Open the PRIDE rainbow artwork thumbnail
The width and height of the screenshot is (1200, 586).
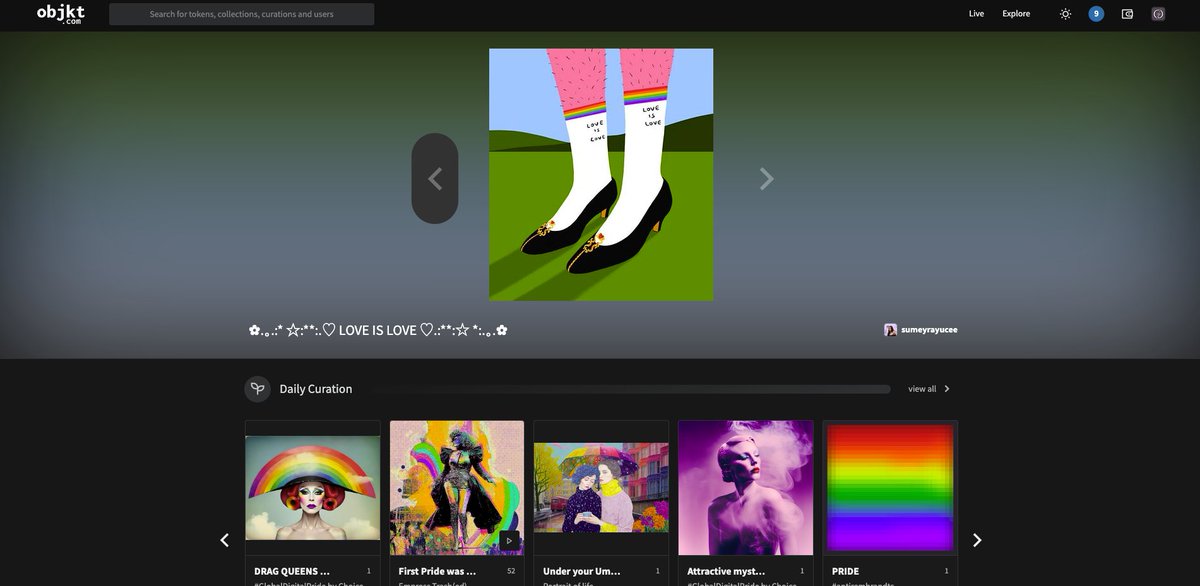(x=890, y=488)
